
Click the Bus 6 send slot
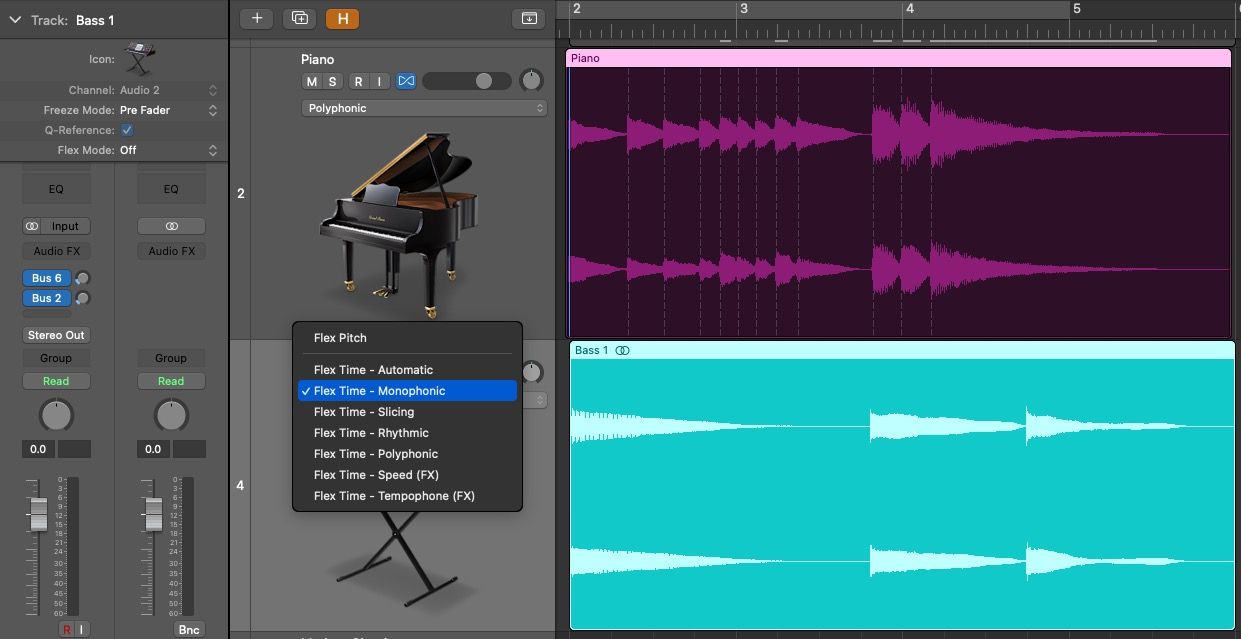point(46,278)
